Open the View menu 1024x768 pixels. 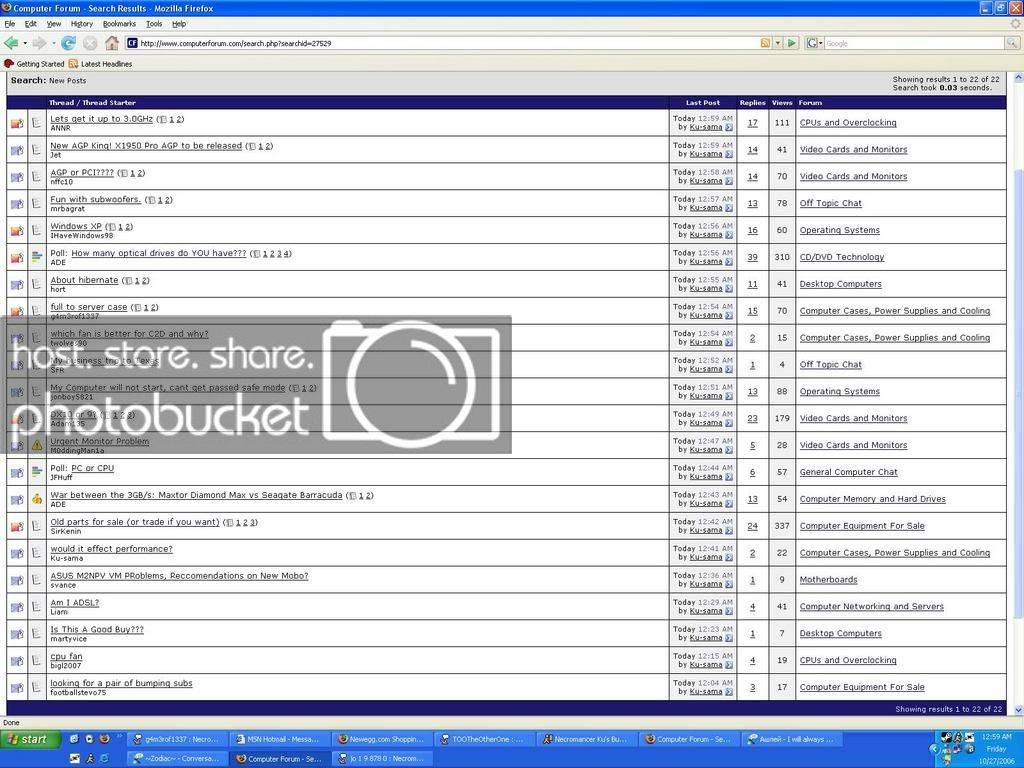(54, 24)
